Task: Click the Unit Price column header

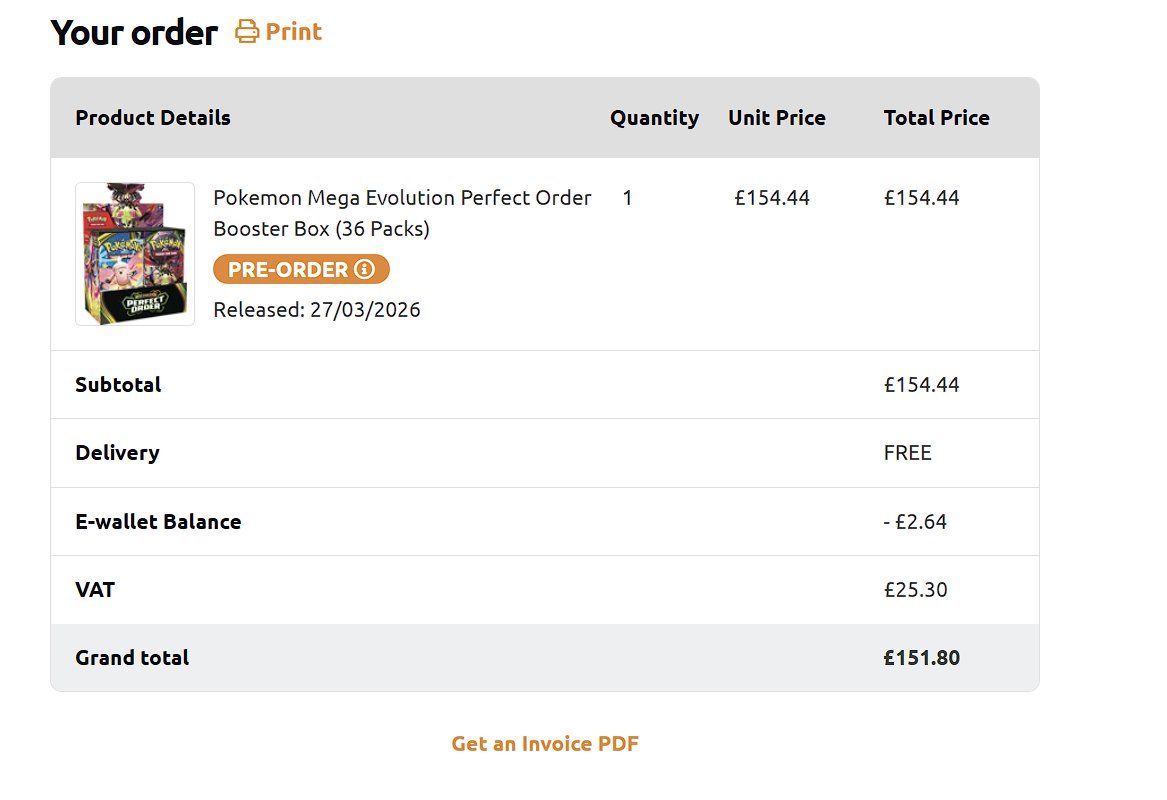Action: tap(777, 118)
